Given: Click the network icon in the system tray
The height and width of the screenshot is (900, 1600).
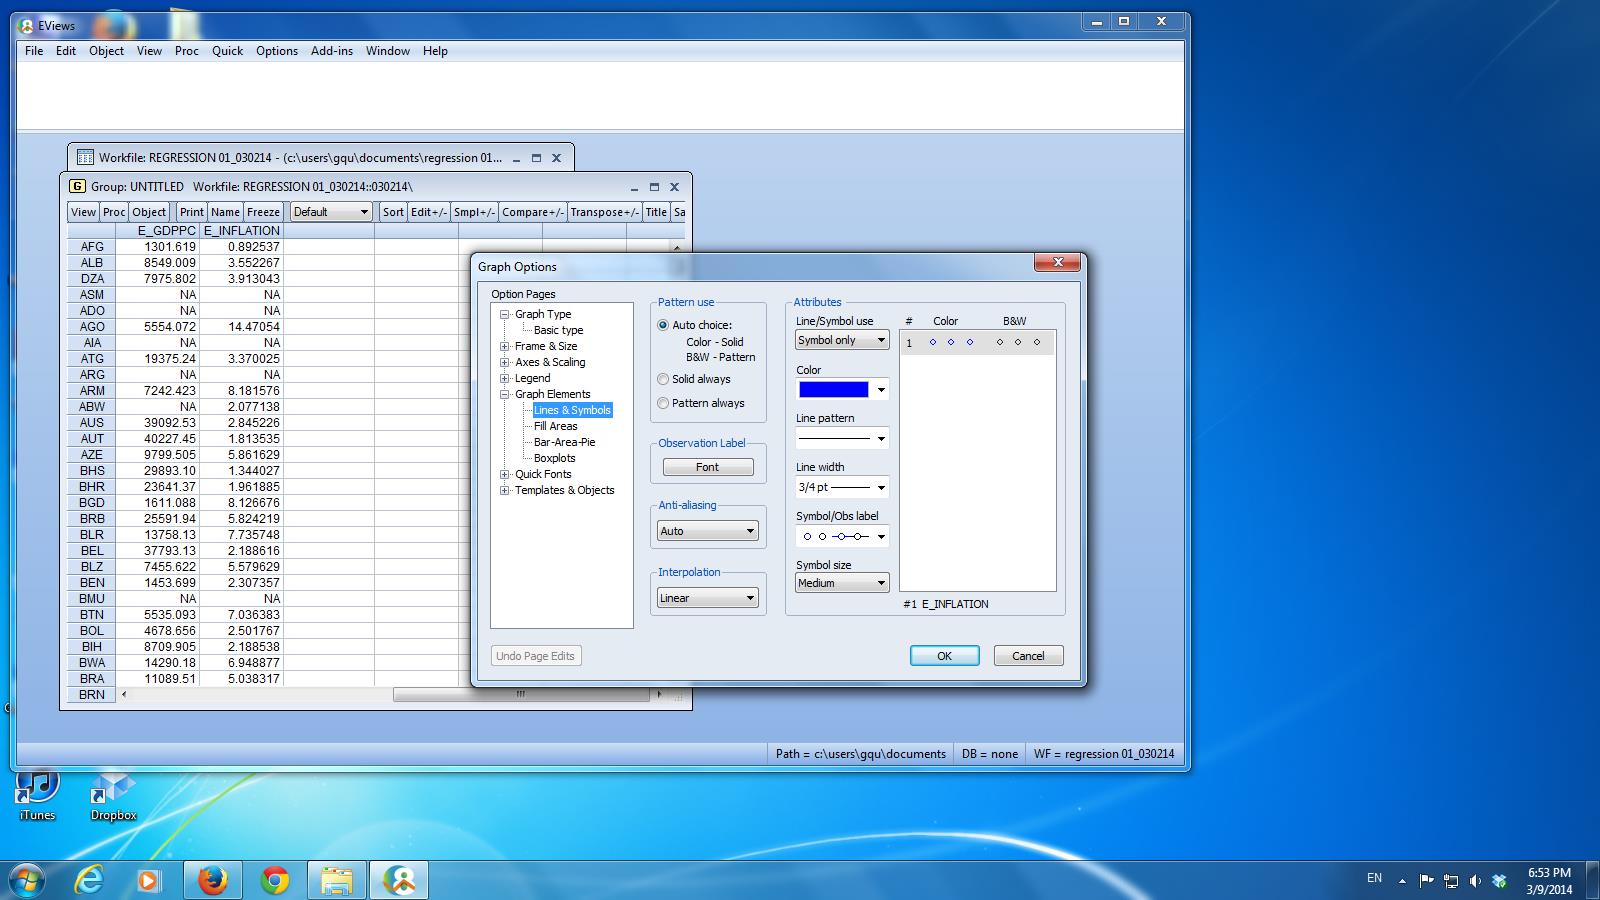Looking at the screenshot, I should point(1451,881).
